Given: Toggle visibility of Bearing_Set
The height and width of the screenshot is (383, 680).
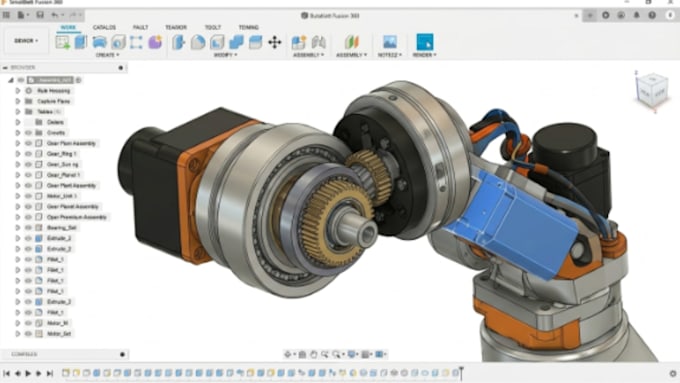Looking at the screenshot, I should [29, 228].
